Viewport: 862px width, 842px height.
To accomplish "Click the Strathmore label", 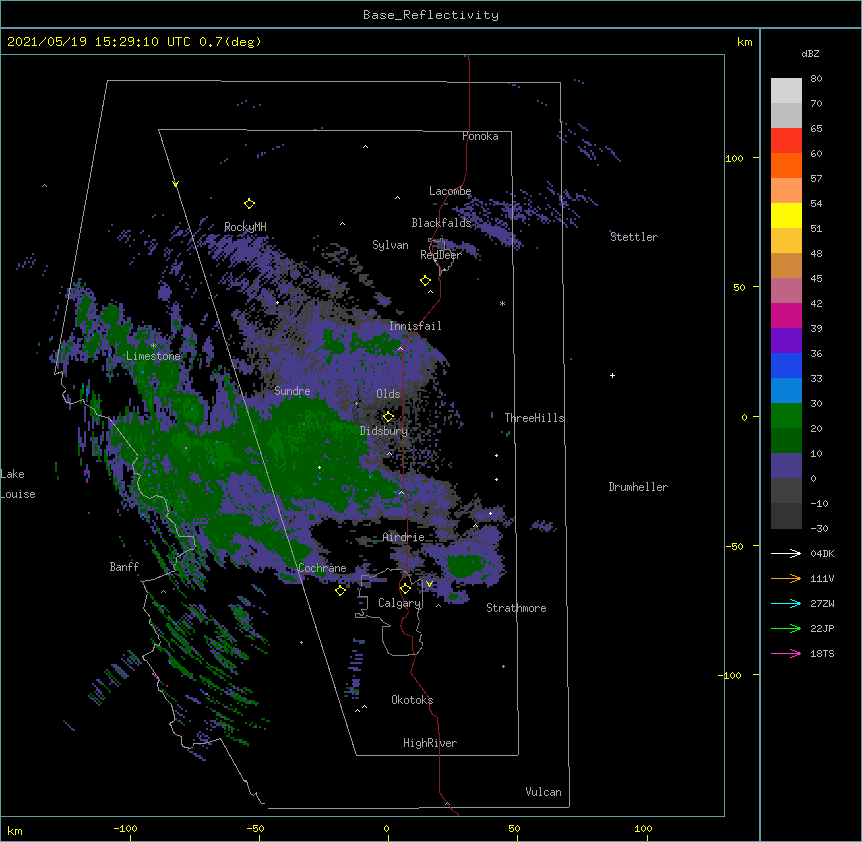I will [x=516, y=608].
